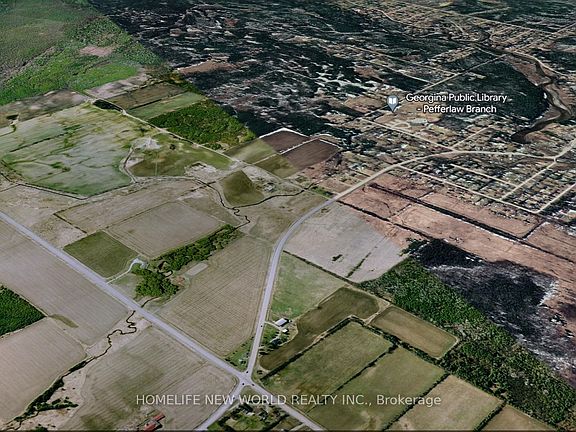Click the Georgina Public Library map pin
The height and width of the screenshot is (432, 576).
tap(393, 103)
